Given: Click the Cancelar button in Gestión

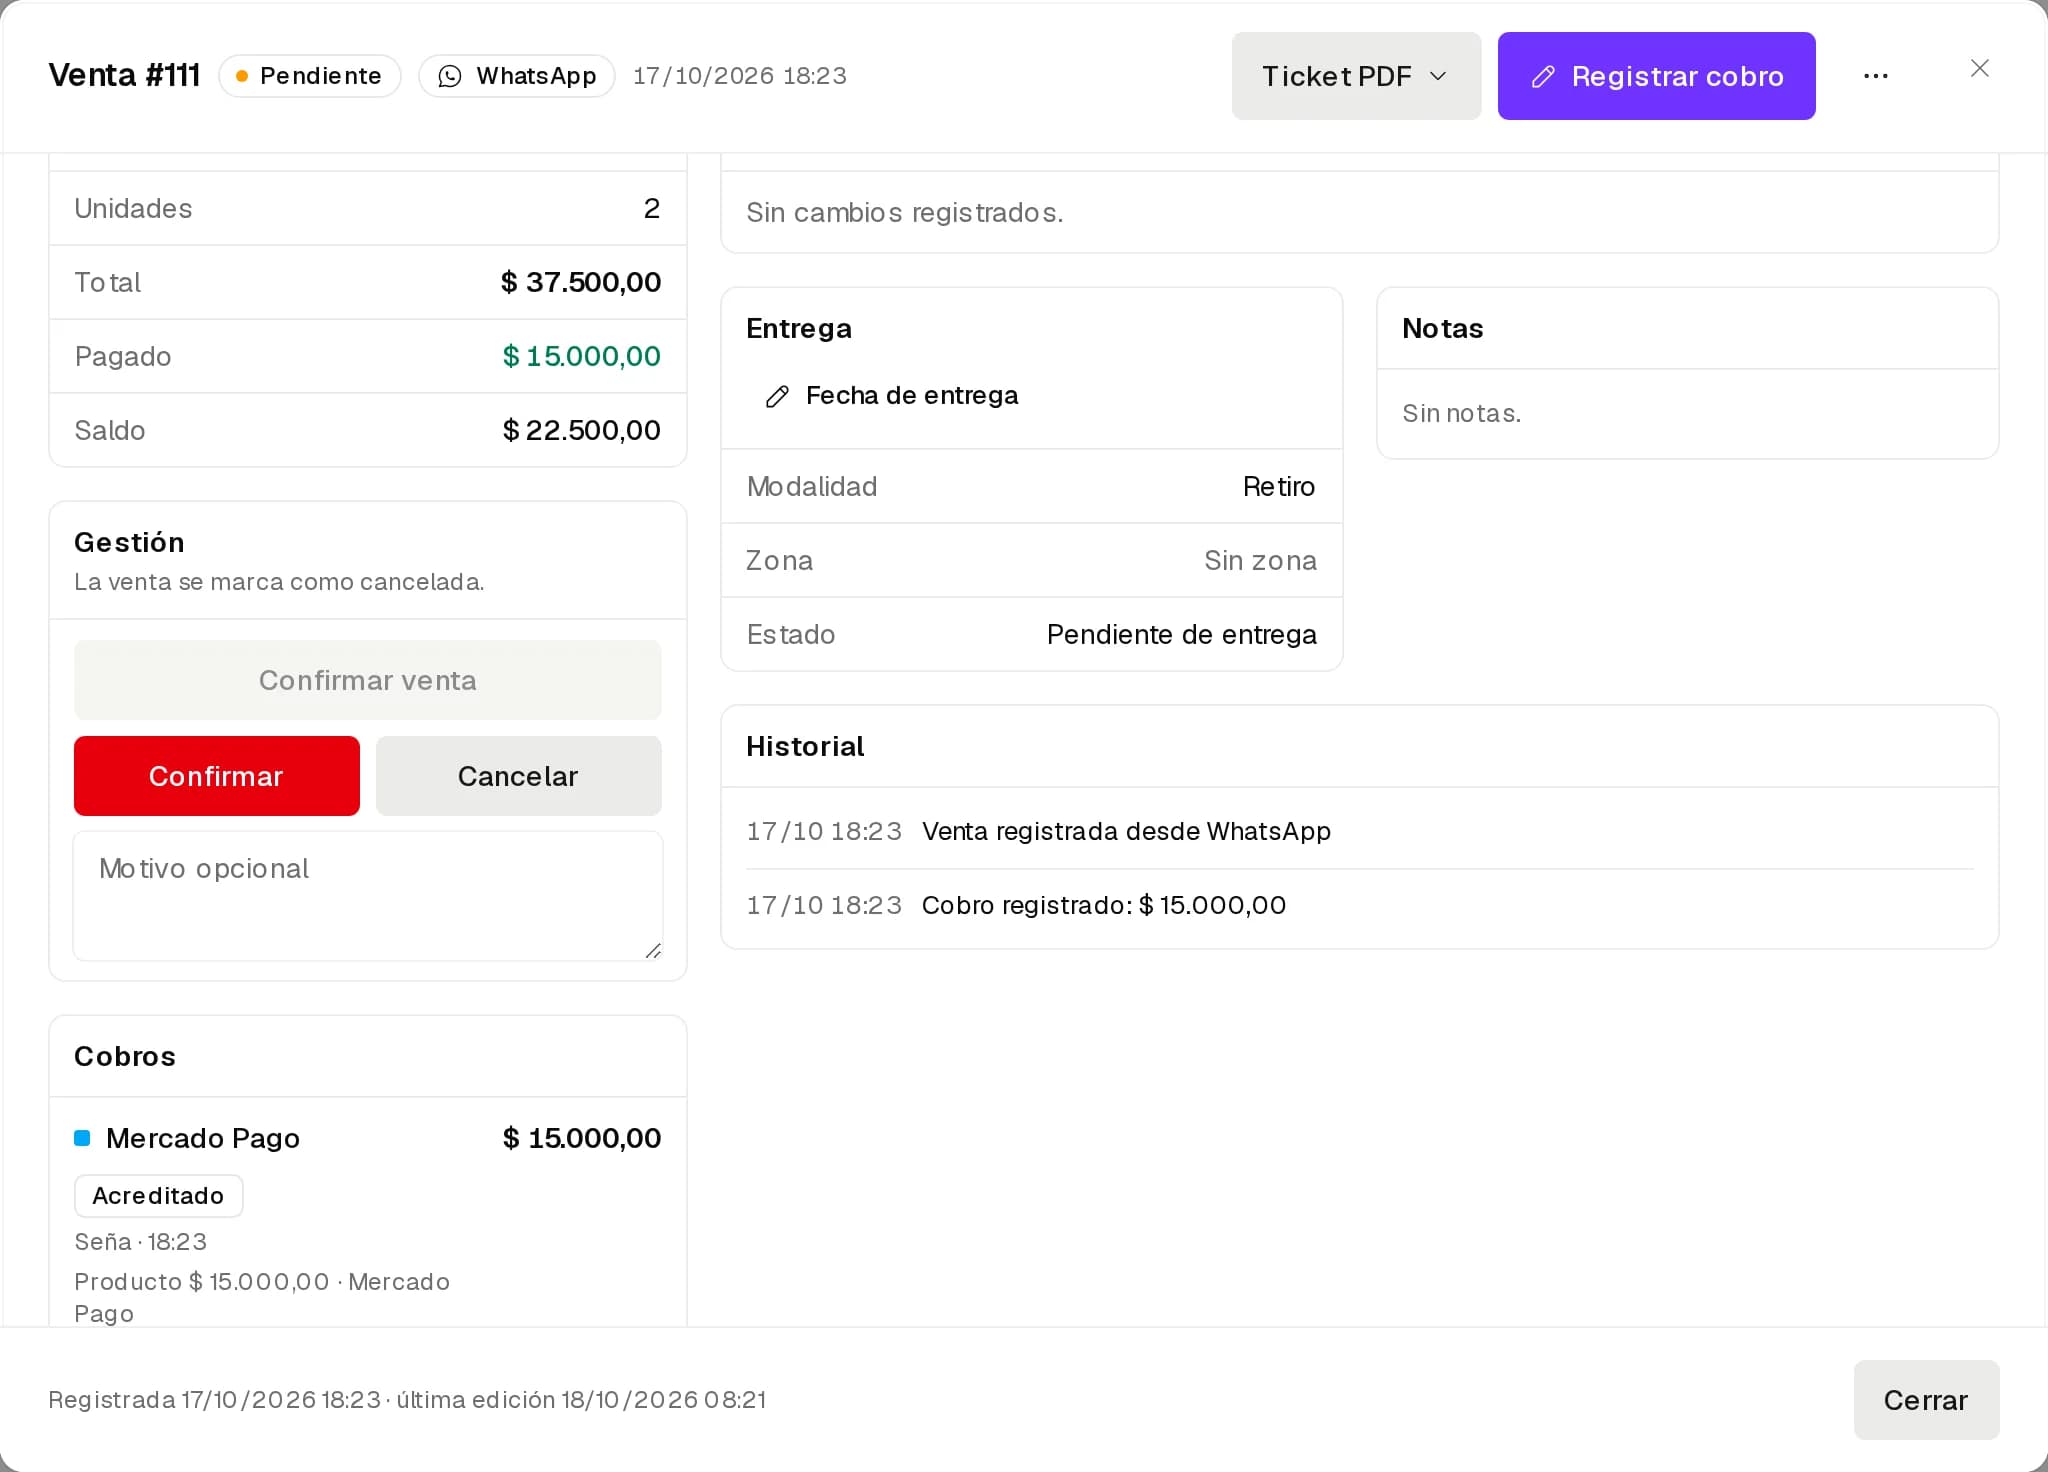Looking at the screenshot, I should coord(518,776).
